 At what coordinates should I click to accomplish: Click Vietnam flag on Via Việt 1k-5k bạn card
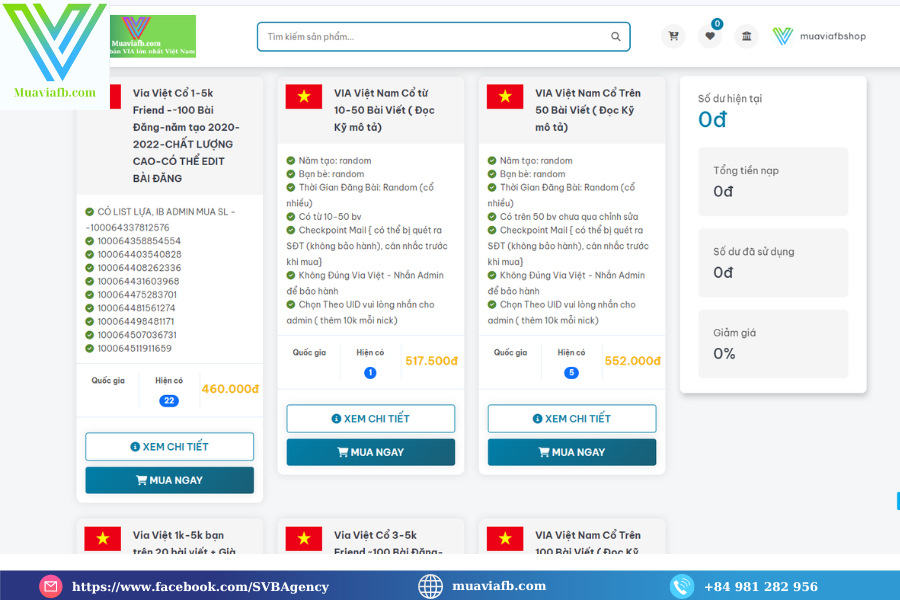(x=103, y=539)
